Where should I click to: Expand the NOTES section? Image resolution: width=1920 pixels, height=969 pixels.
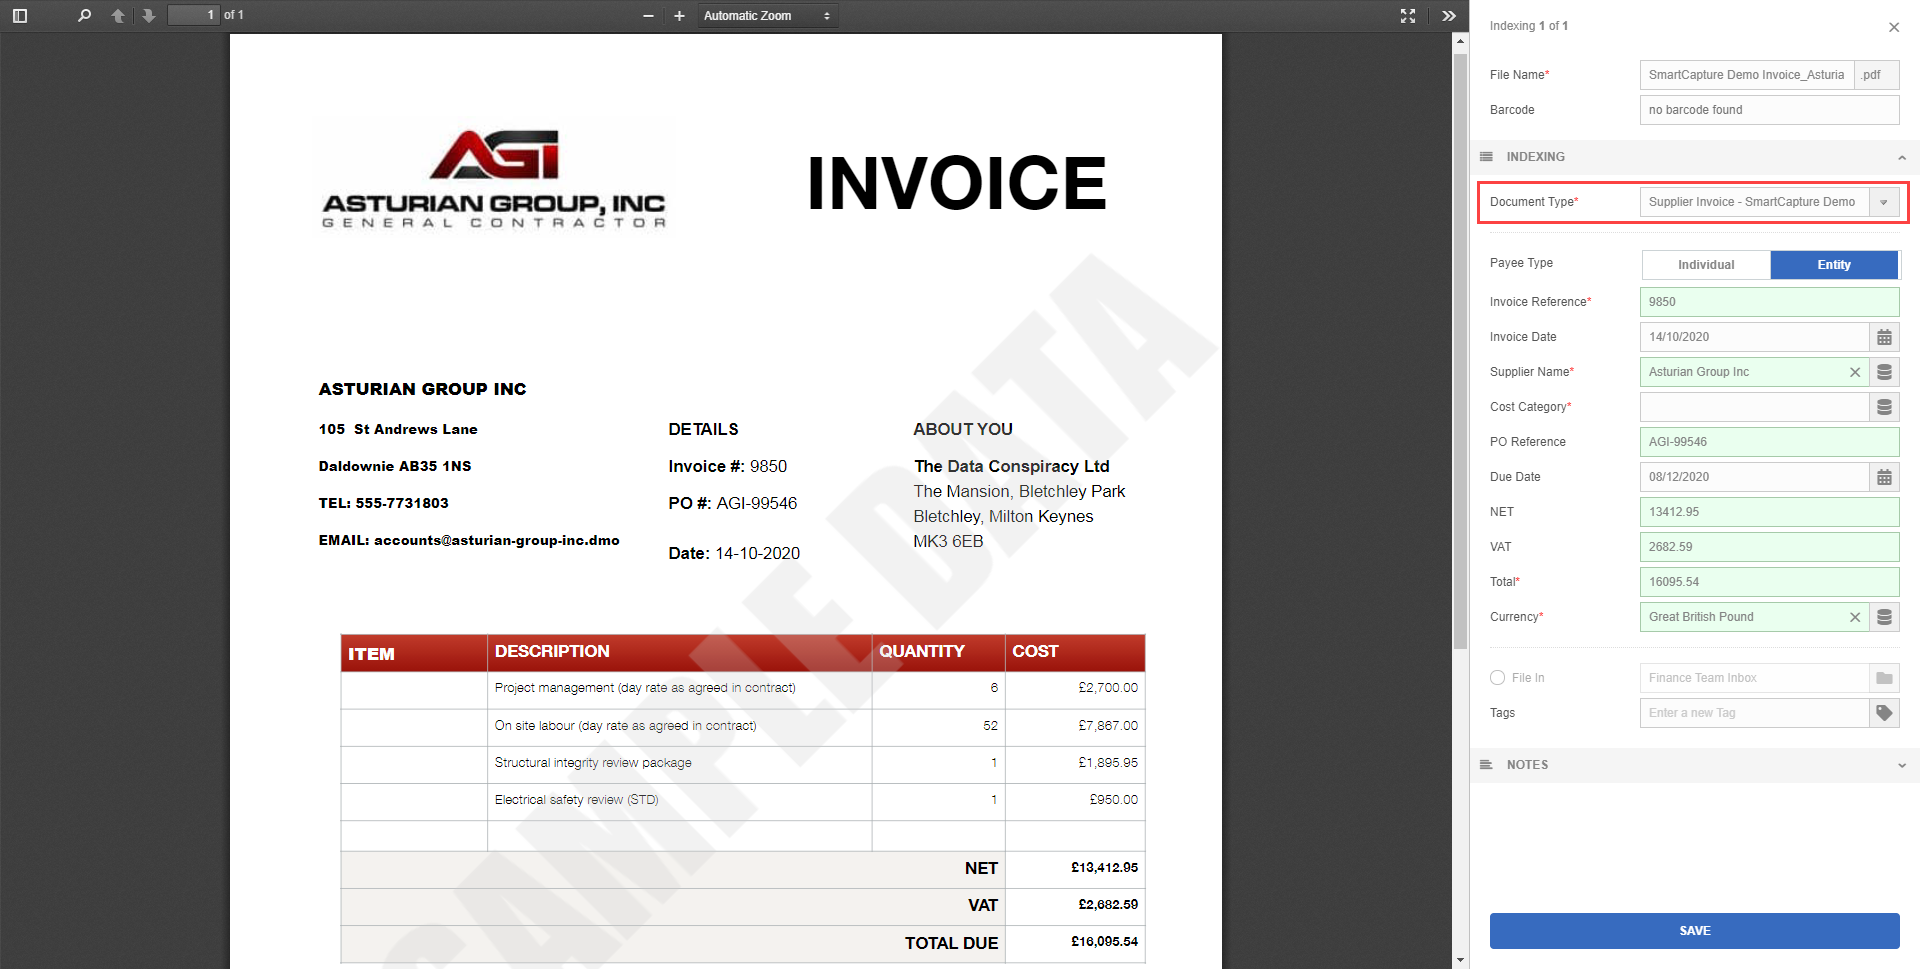[1902, 765]
